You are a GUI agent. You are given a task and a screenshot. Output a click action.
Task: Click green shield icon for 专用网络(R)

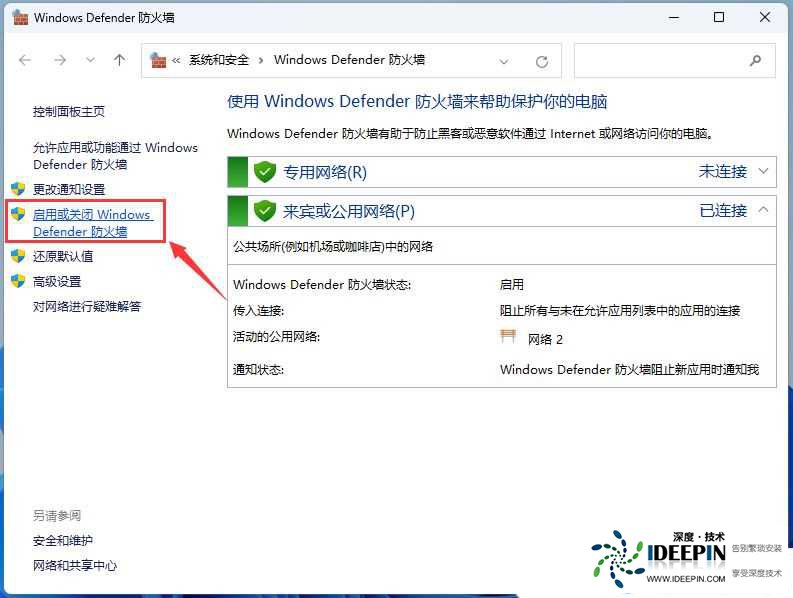point(265,172)
